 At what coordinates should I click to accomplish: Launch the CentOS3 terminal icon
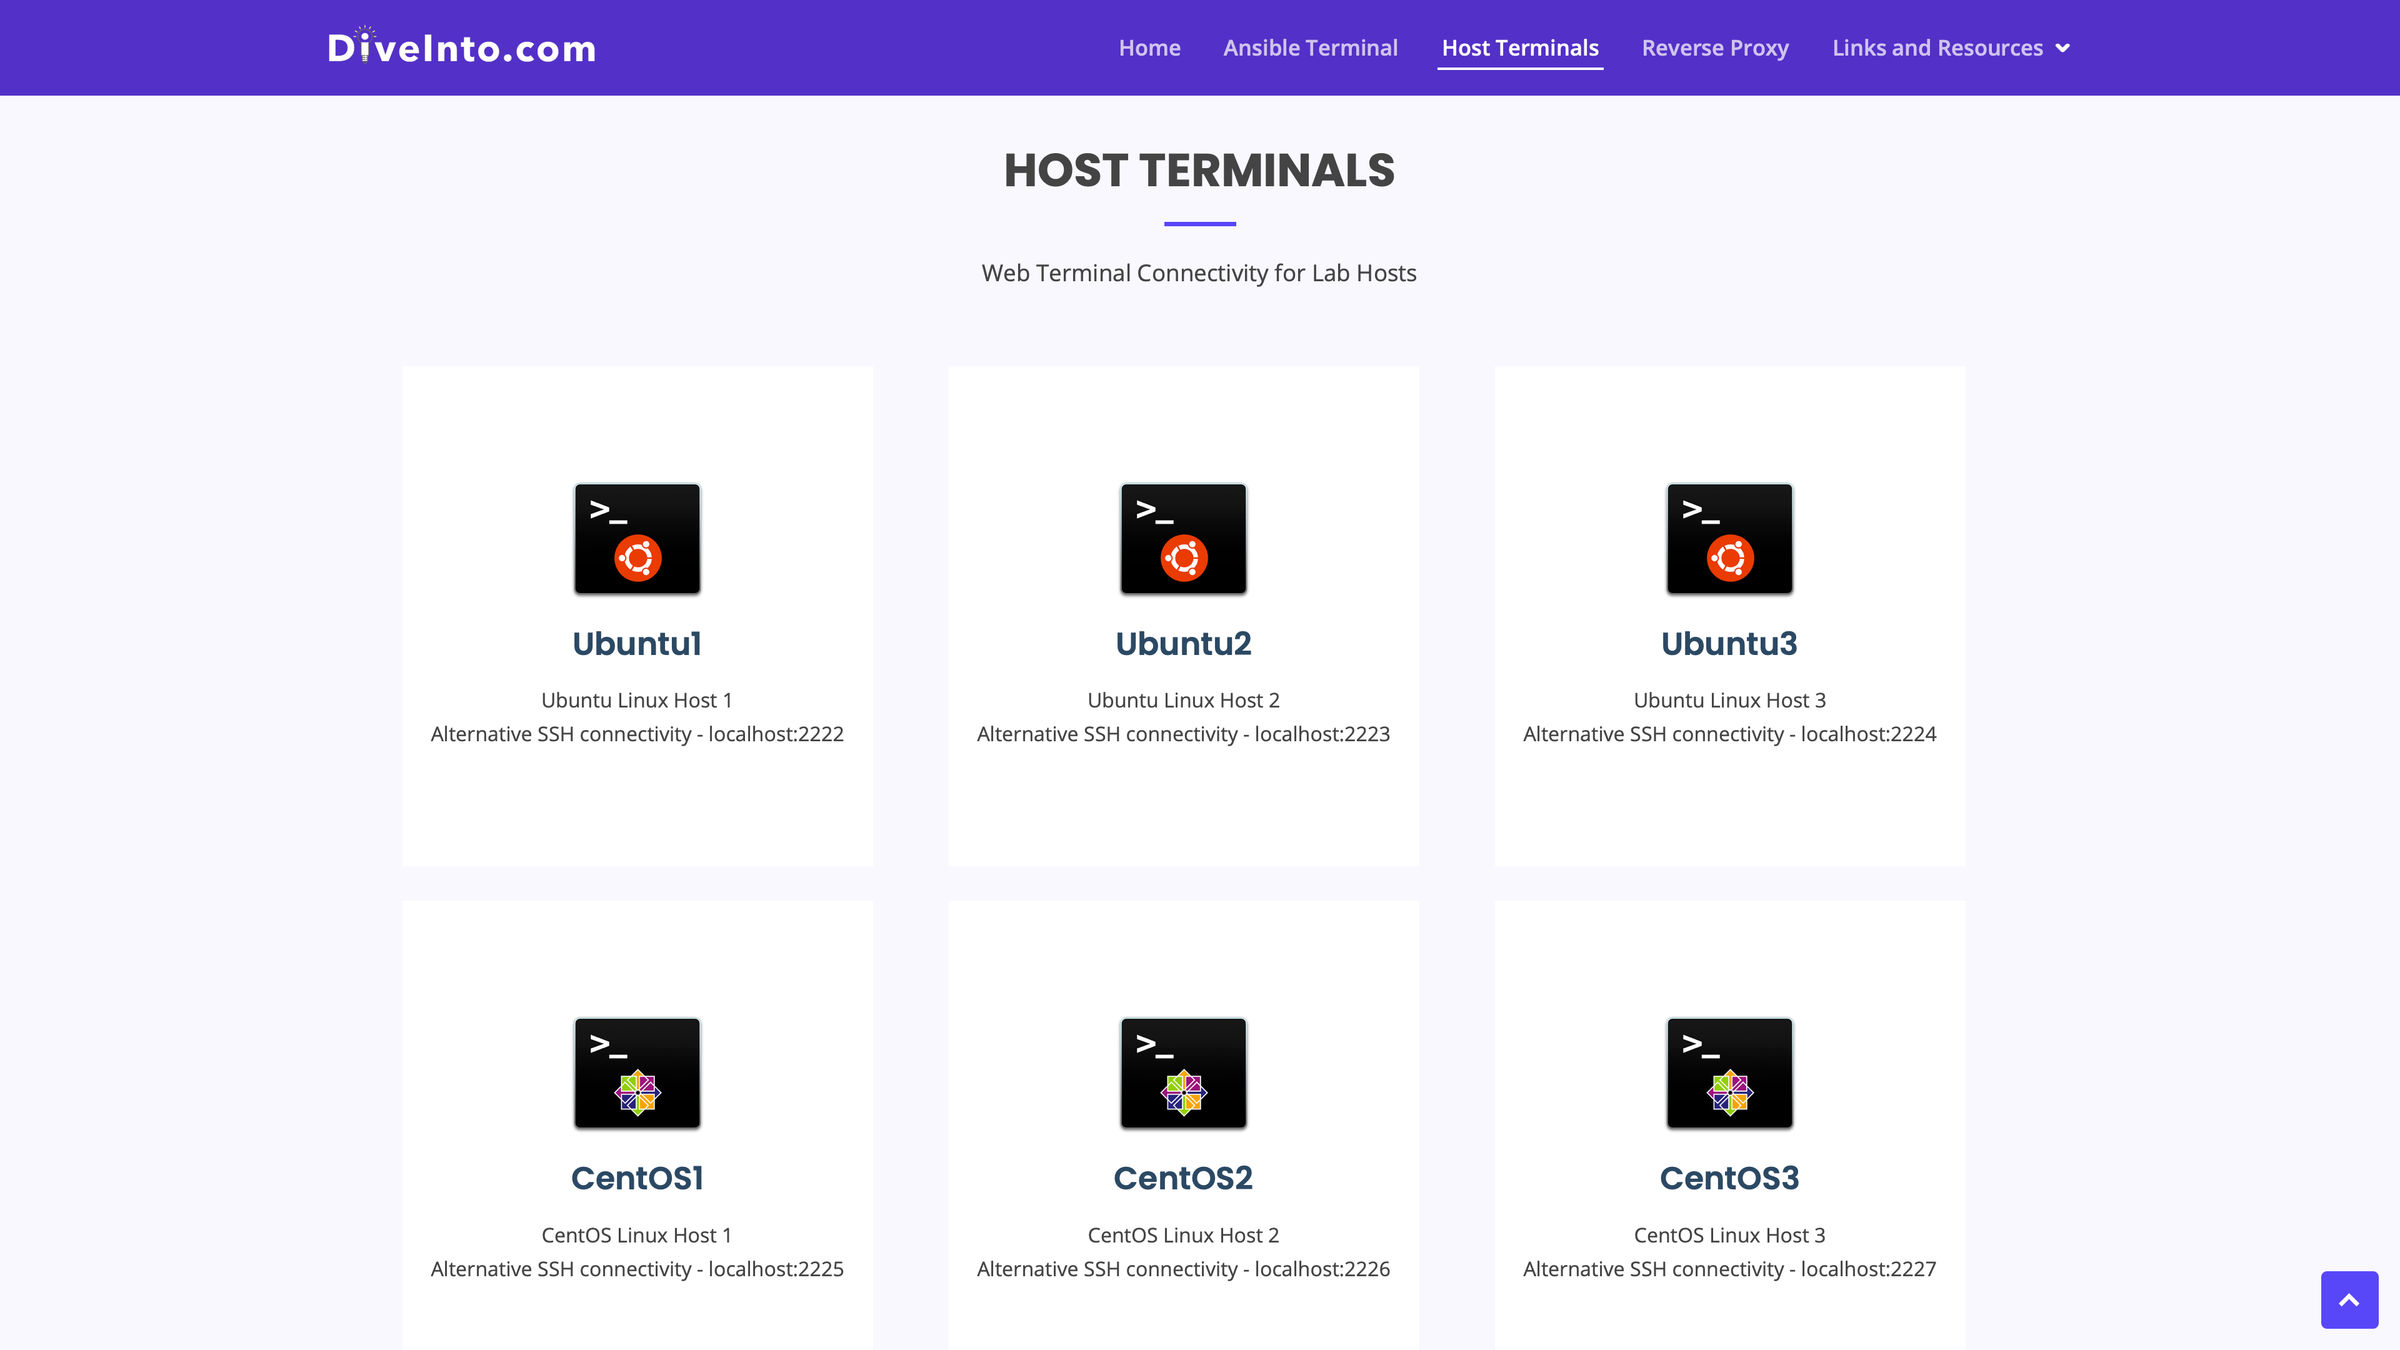tap(1729, 1073)
